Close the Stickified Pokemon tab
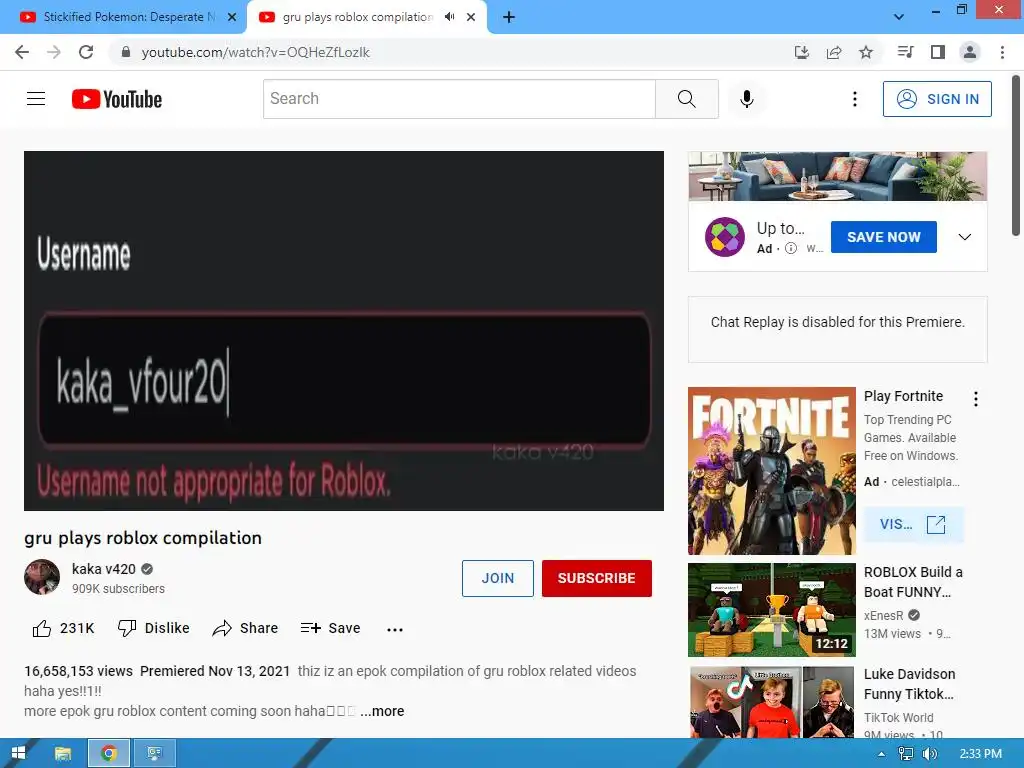 232,17
